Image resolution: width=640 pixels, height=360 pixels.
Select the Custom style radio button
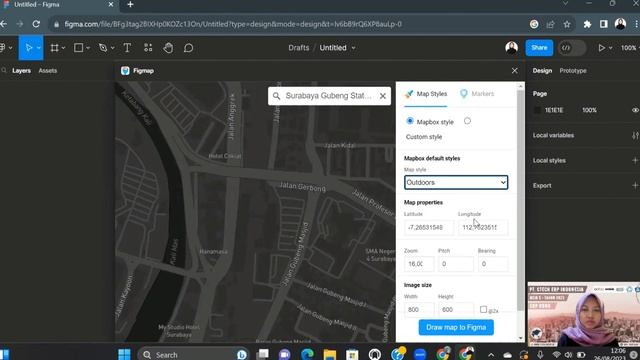pos(467,121)
